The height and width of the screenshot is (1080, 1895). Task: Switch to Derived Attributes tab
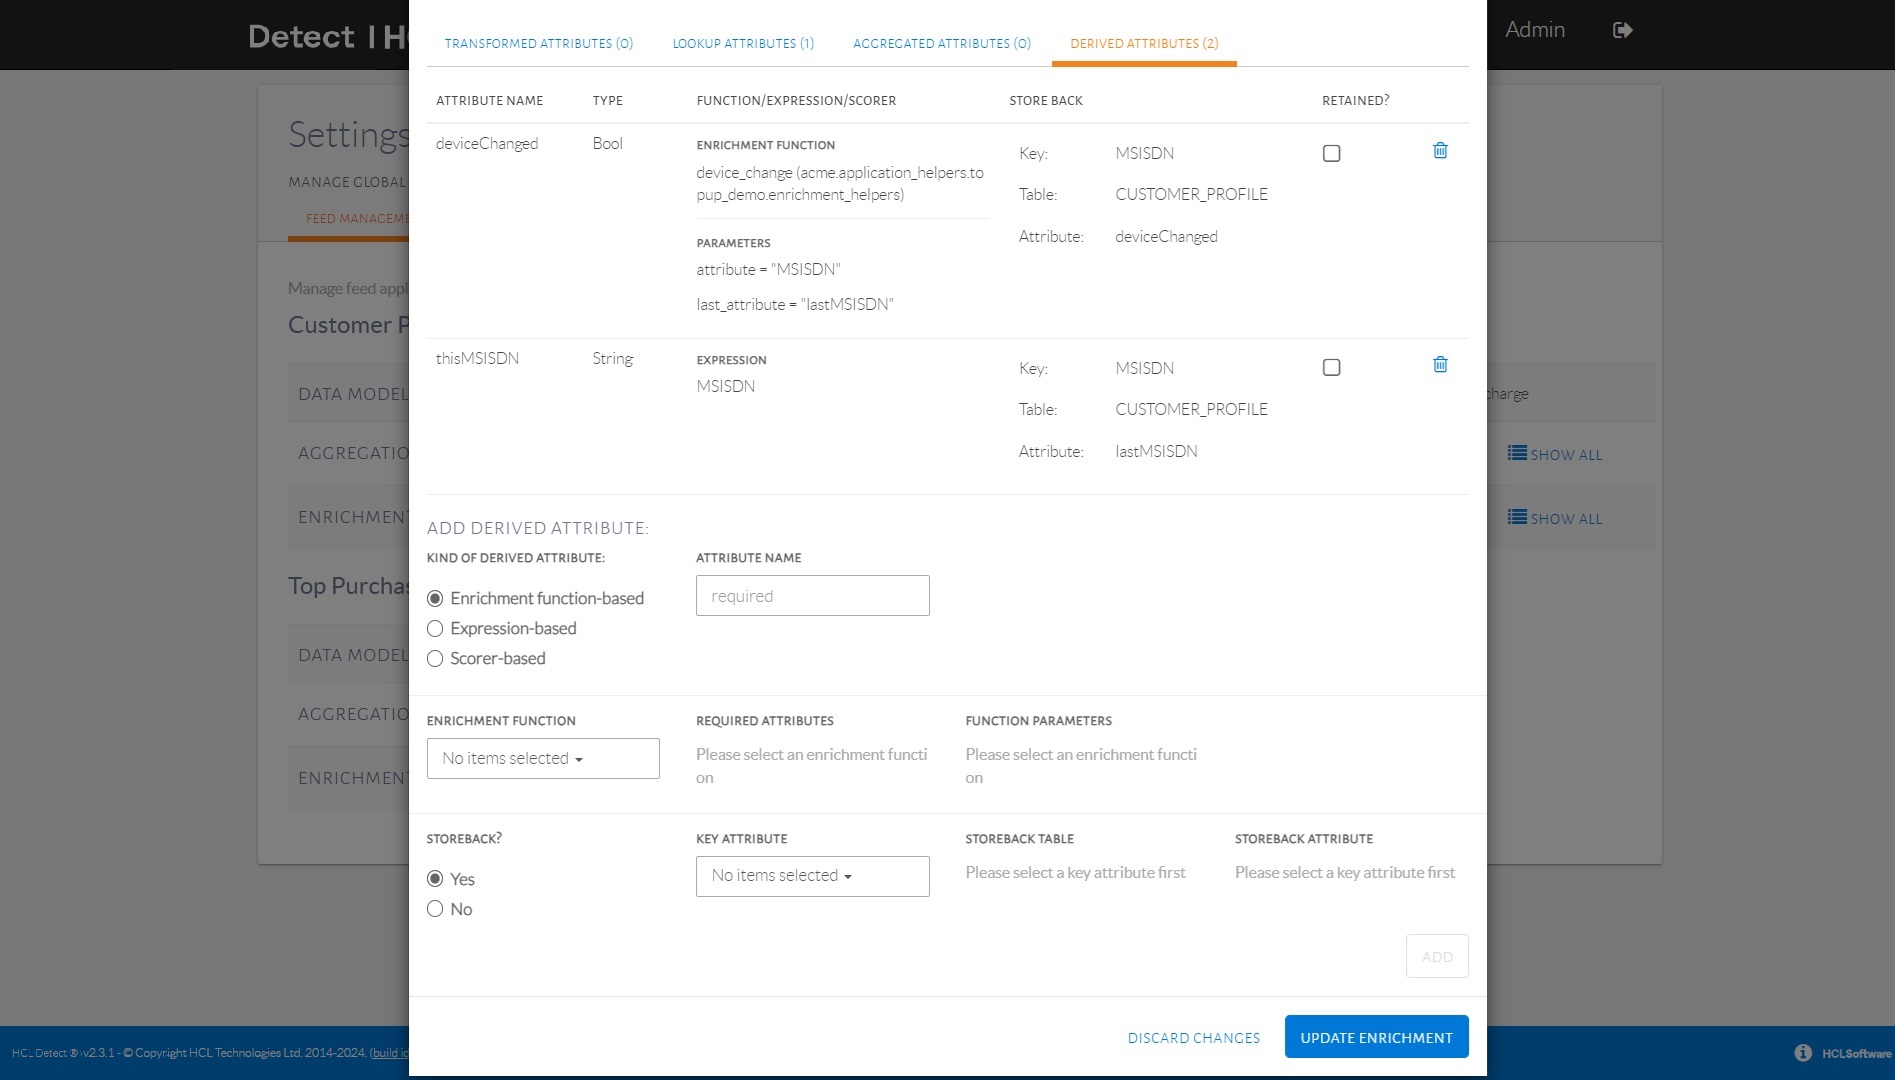coord(1144,44)
